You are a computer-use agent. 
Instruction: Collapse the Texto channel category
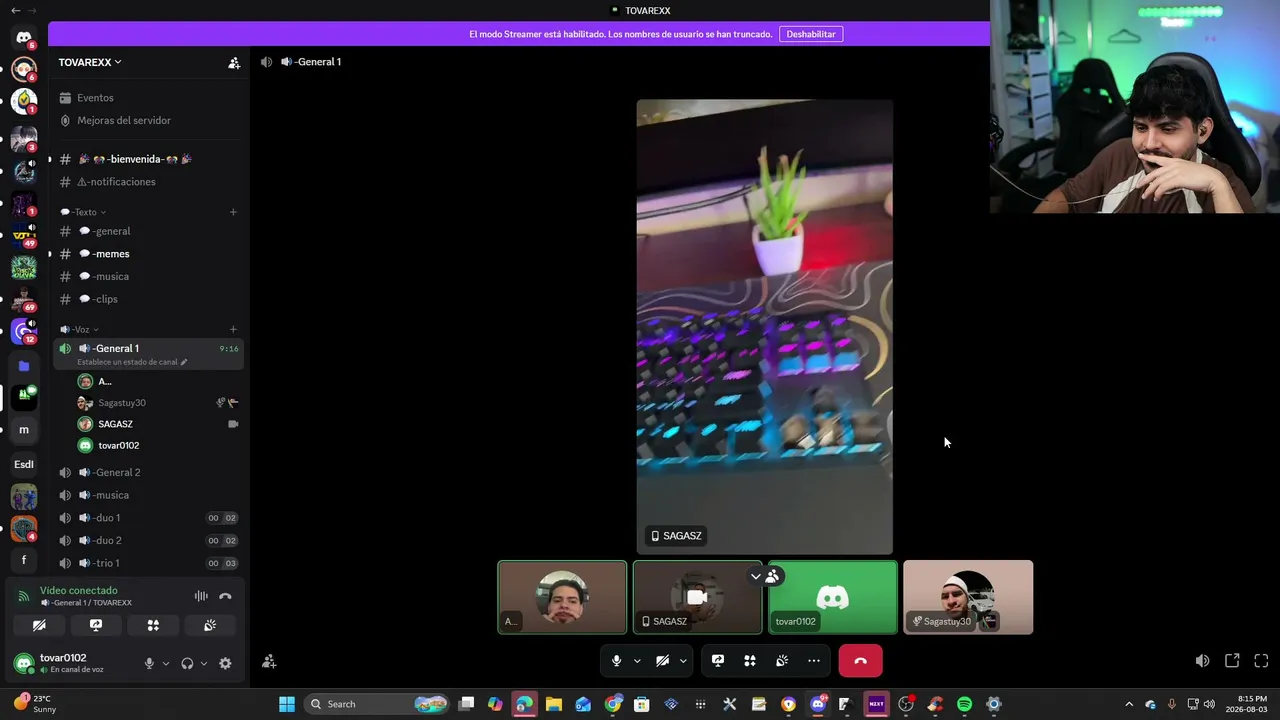[83, 212]
